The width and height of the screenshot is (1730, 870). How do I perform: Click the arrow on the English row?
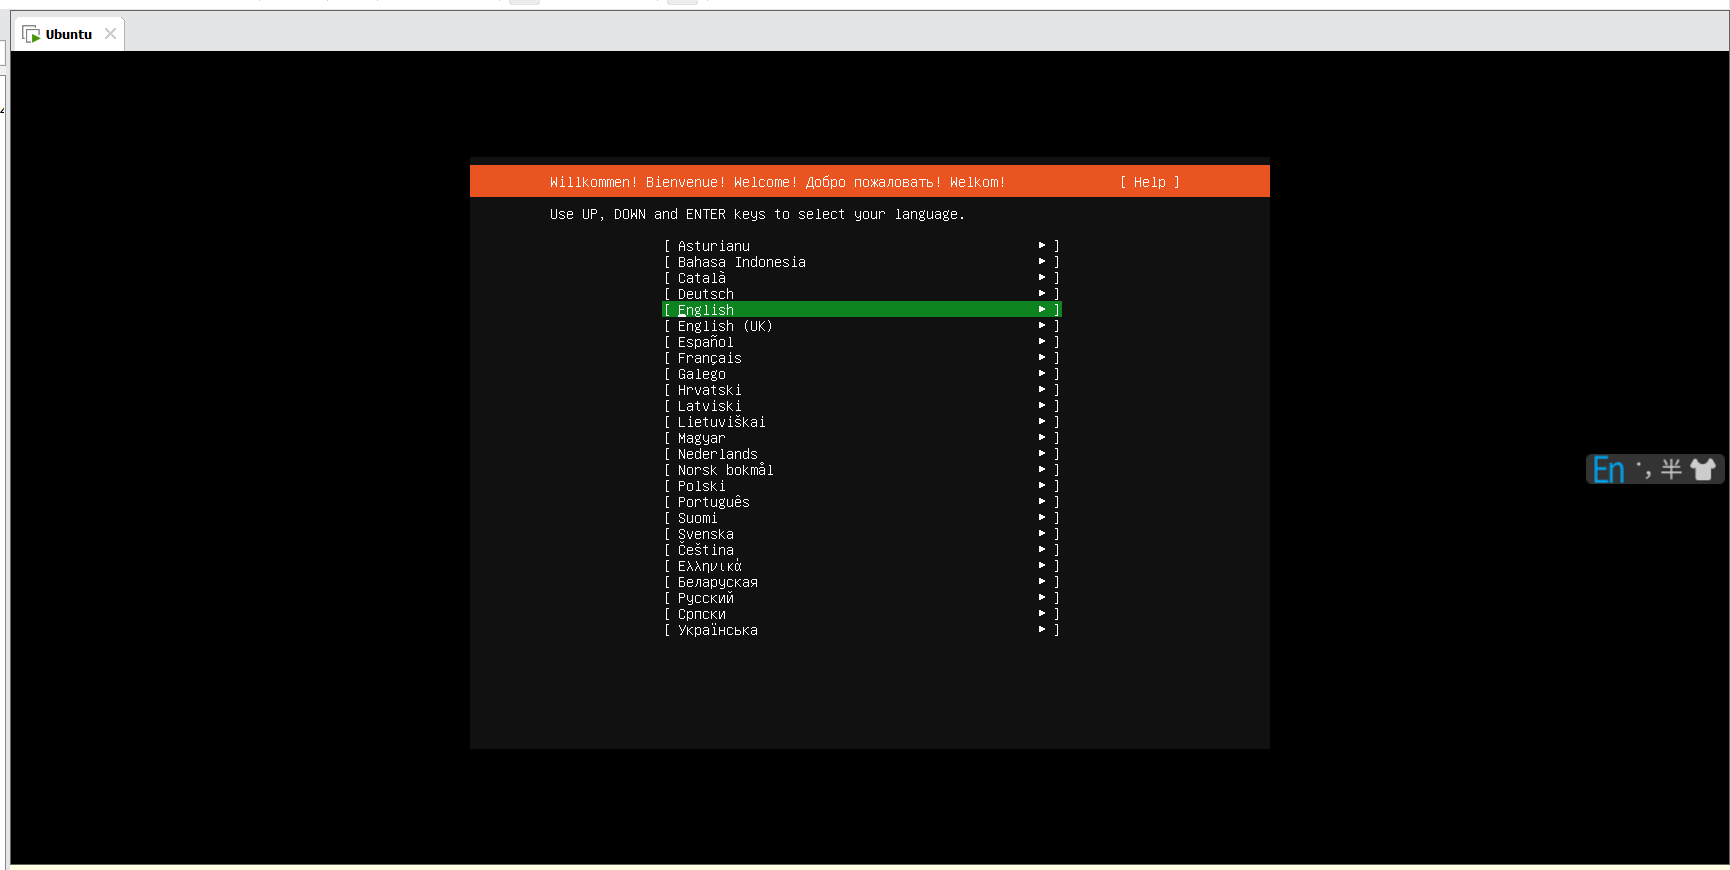coord(1042,309)
